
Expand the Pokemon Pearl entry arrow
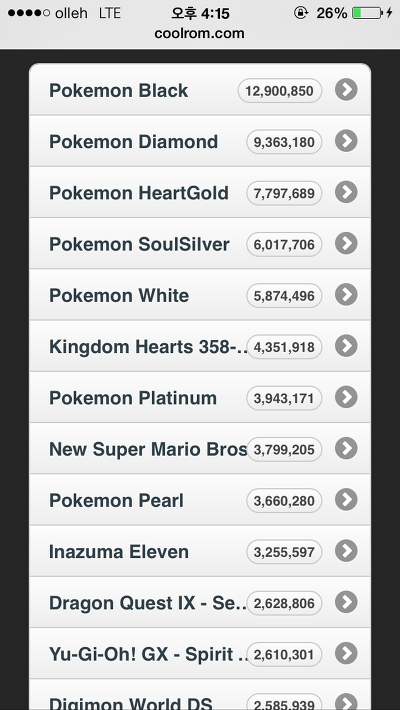(347, 499)
